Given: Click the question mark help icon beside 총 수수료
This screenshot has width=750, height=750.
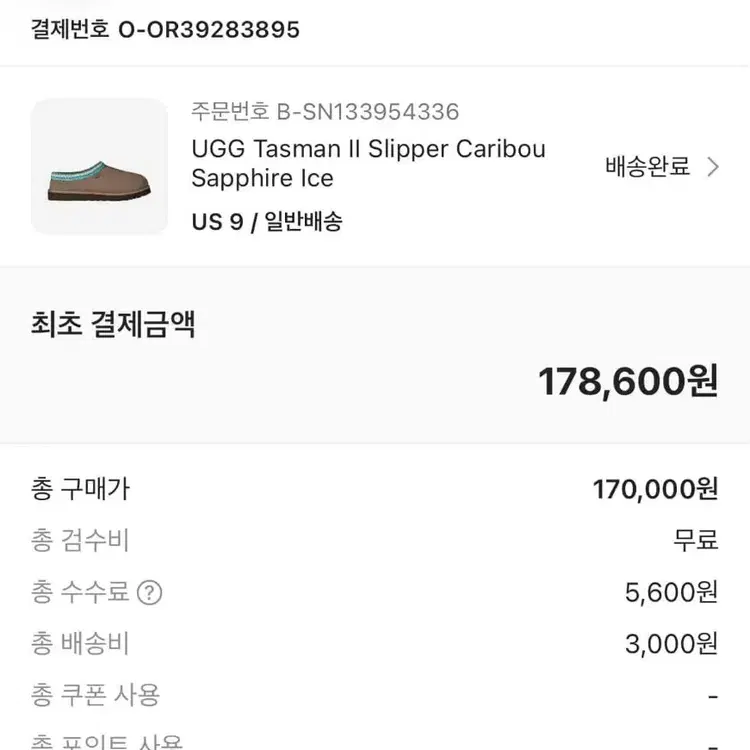Looking at the screenshot, I should 149,593.
